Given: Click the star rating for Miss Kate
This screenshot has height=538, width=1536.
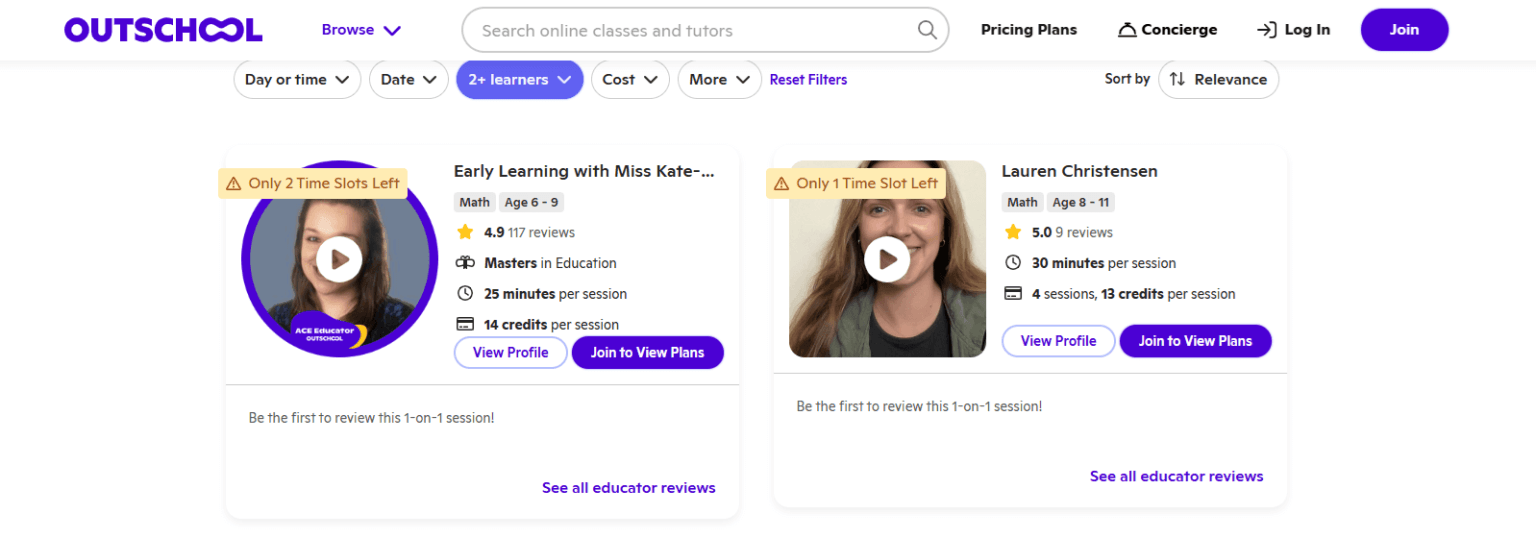Looking at the screenshot, I should click(x=465, y=232).
